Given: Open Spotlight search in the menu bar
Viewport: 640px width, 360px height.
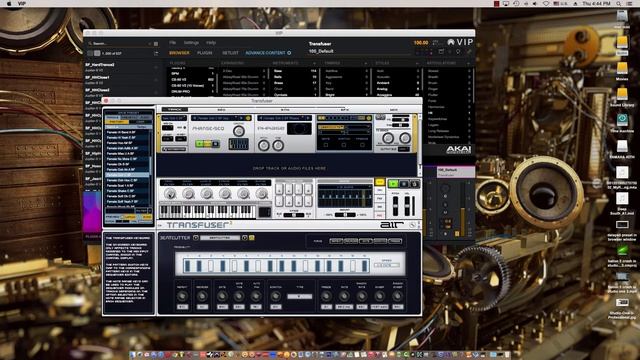Looking at the screenshot, I should pyautogui.click(x=619, y=3).
